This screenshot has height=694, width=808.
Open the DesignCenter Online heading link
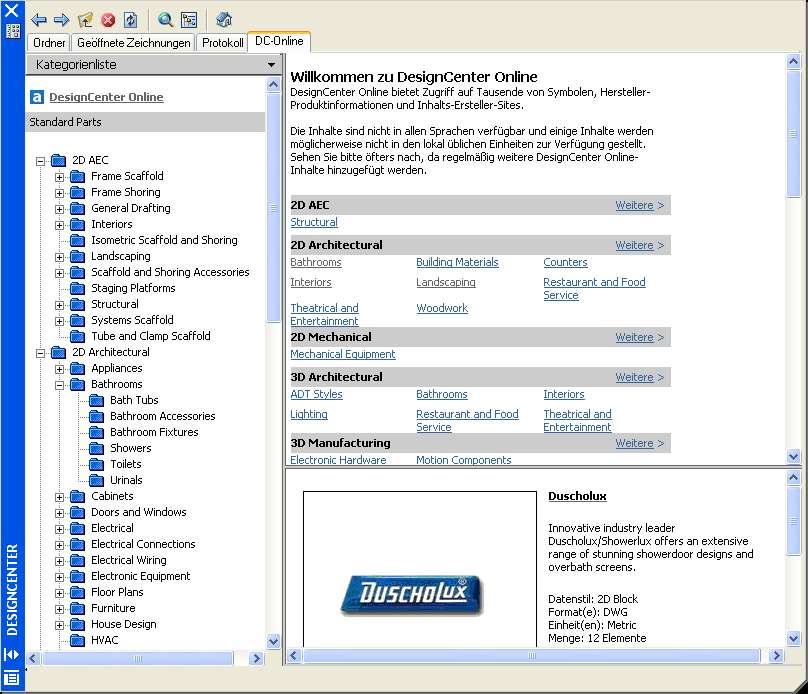coord(106,97)
